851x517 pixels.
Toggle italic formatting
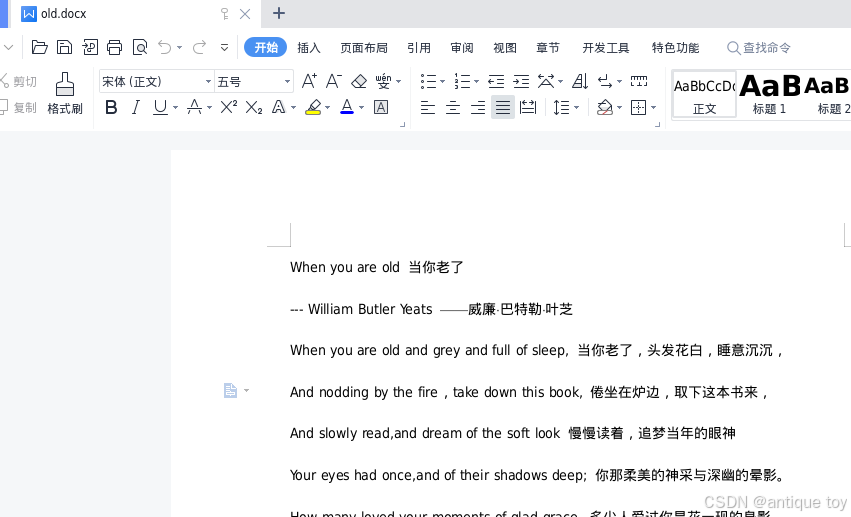[136, 107]
